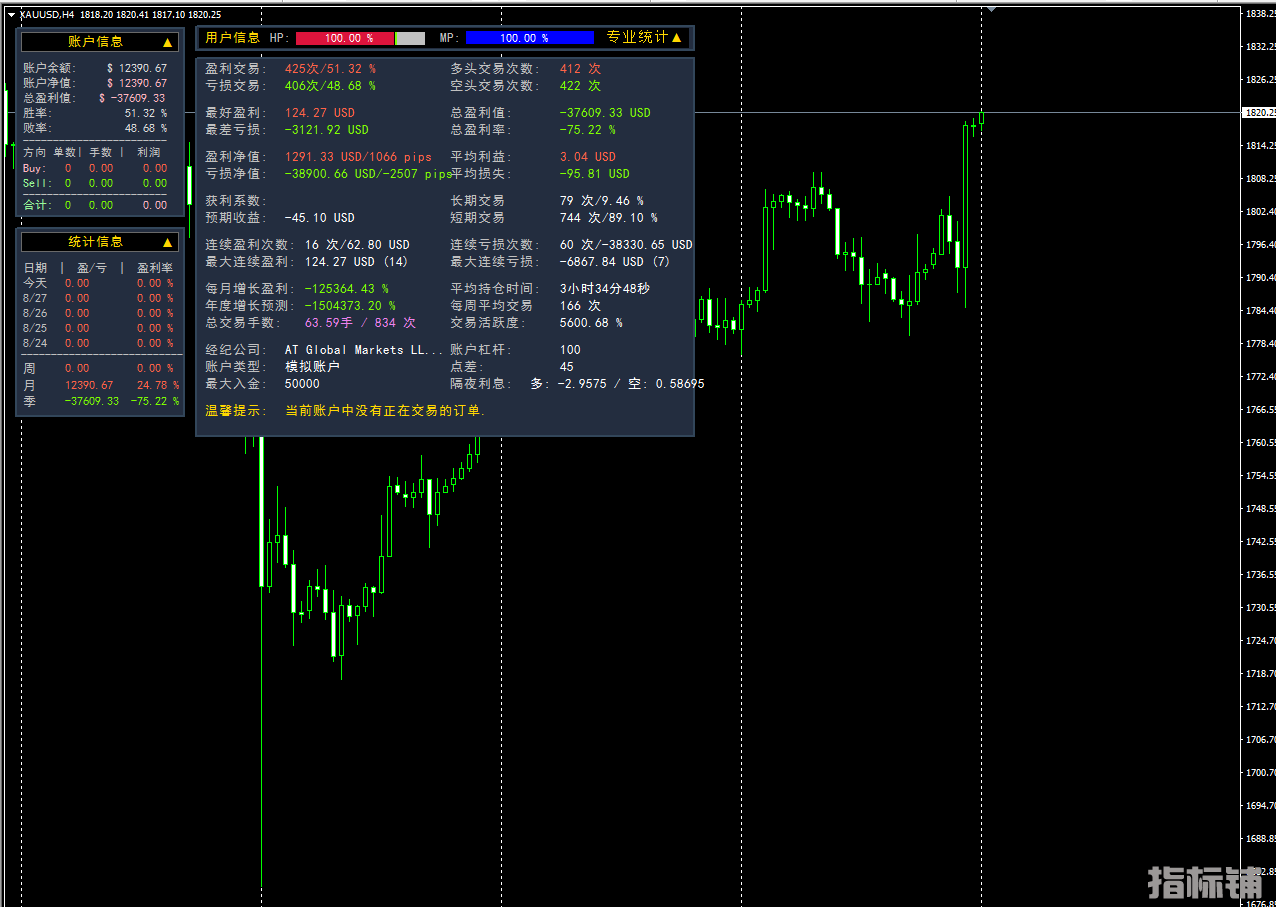
Task: Click the 指标铺 watermark logo
Action: click(1205, 882)
